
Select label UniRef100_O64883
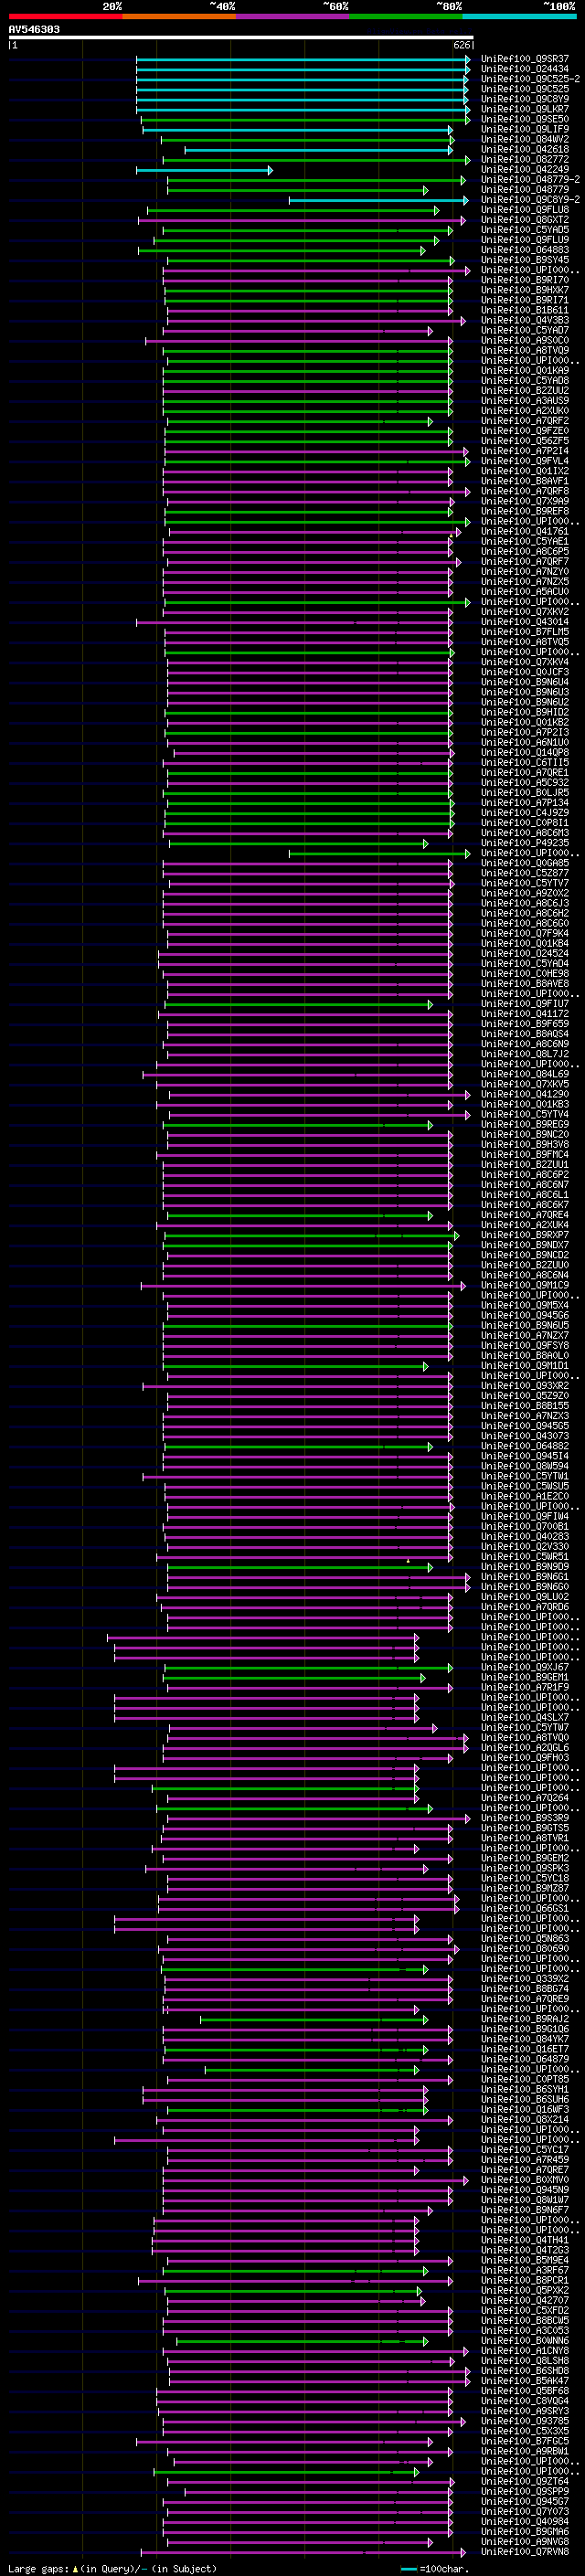pos(525,251)
